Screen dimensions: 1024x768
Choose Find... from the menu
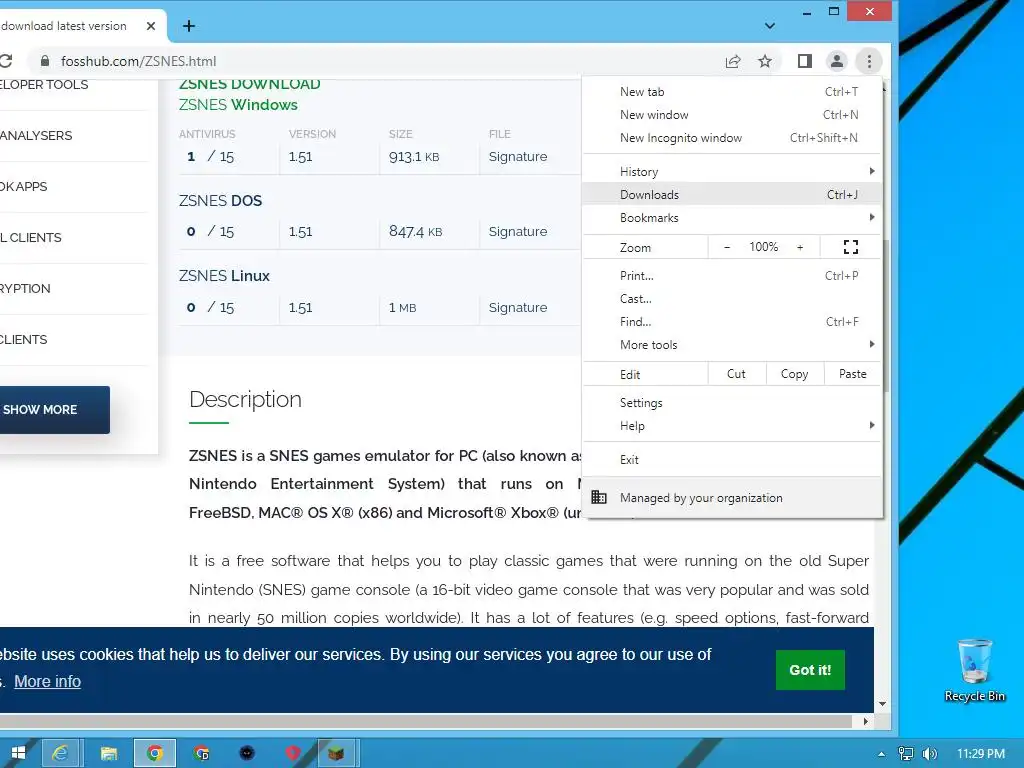[731, 321]
